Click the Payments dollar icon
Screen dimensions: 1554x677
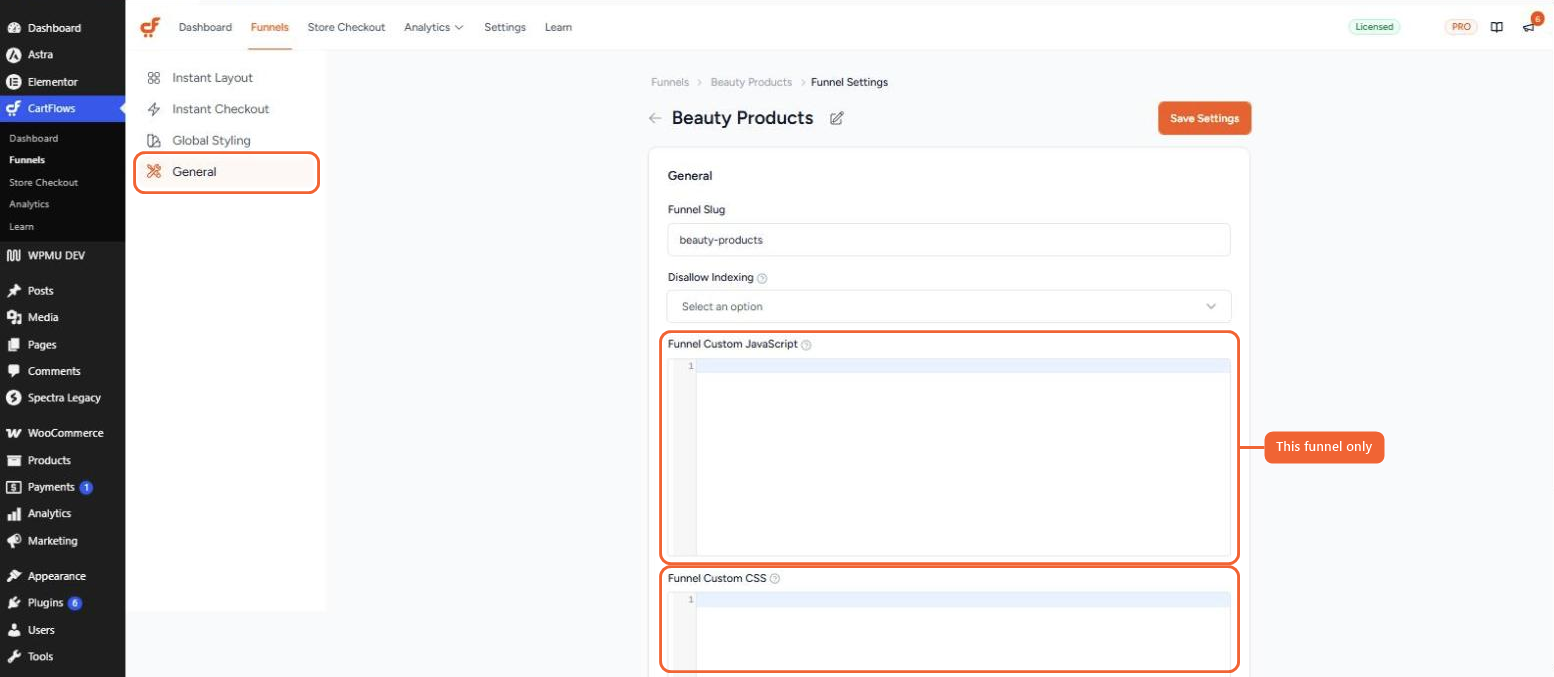click(14, 487)
